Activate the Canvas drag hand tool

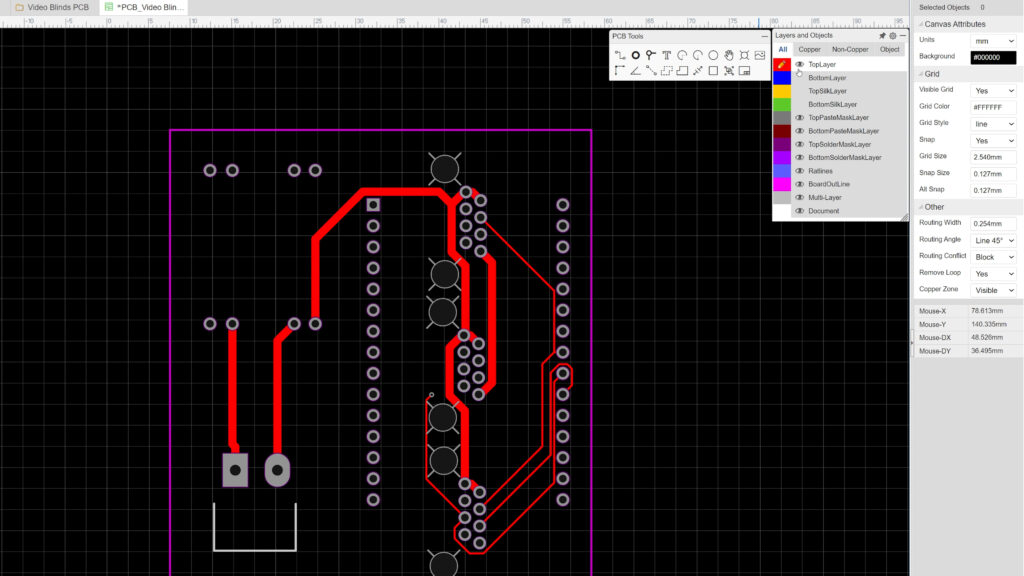(729, 54)
